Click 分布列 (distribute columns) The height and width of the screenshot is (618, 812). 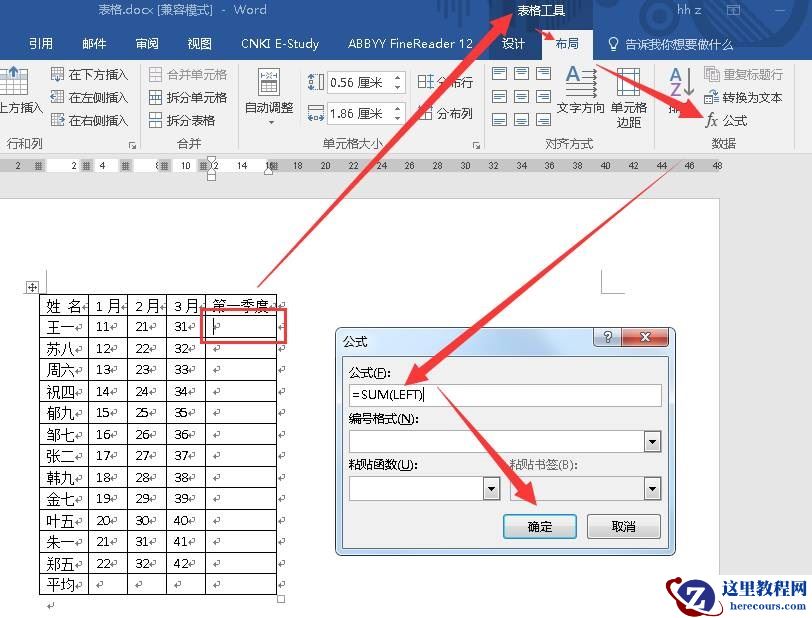pos(445,113)
